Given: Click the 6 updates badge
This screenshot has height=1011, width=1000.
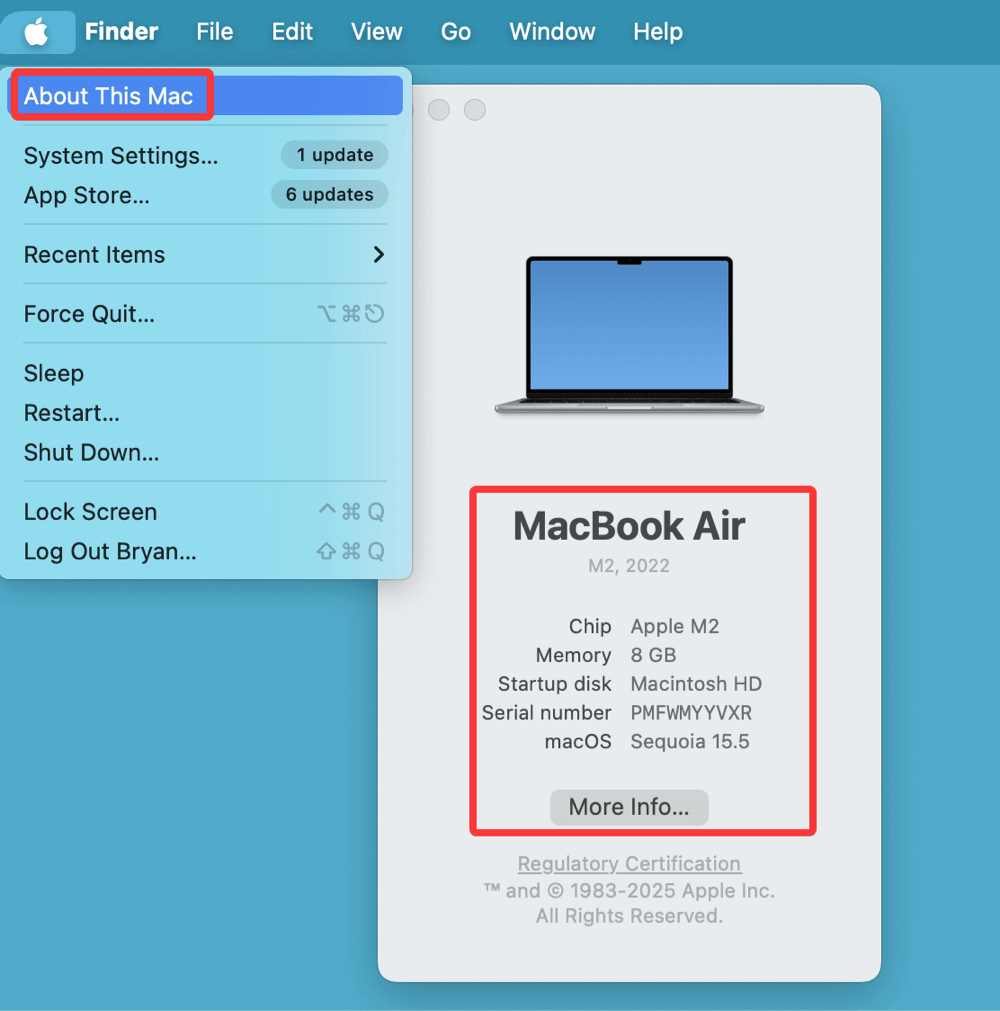Looking at the screenshot, I should 329,194.
